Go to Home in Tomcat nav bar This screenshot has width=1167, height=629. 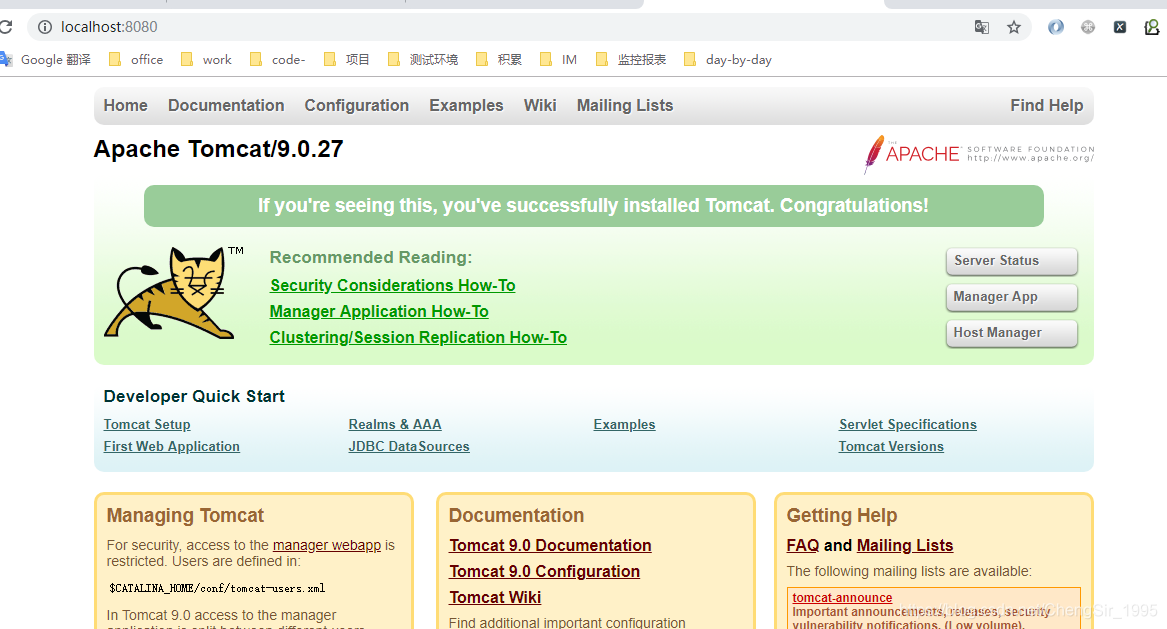coord(125,106)
